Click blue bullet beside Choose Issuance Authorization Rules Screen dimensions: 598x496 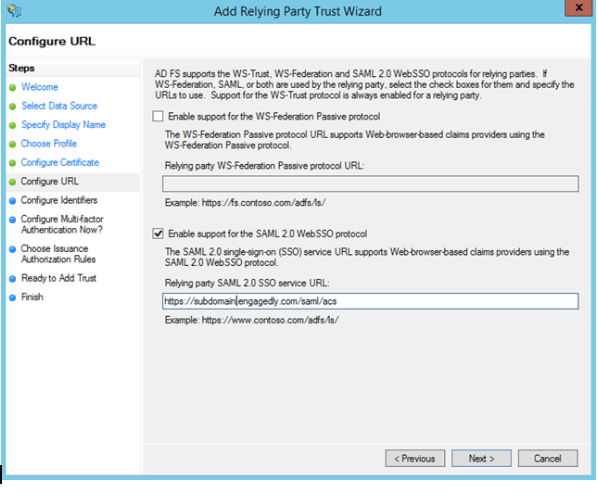click(x=13, y=249)
